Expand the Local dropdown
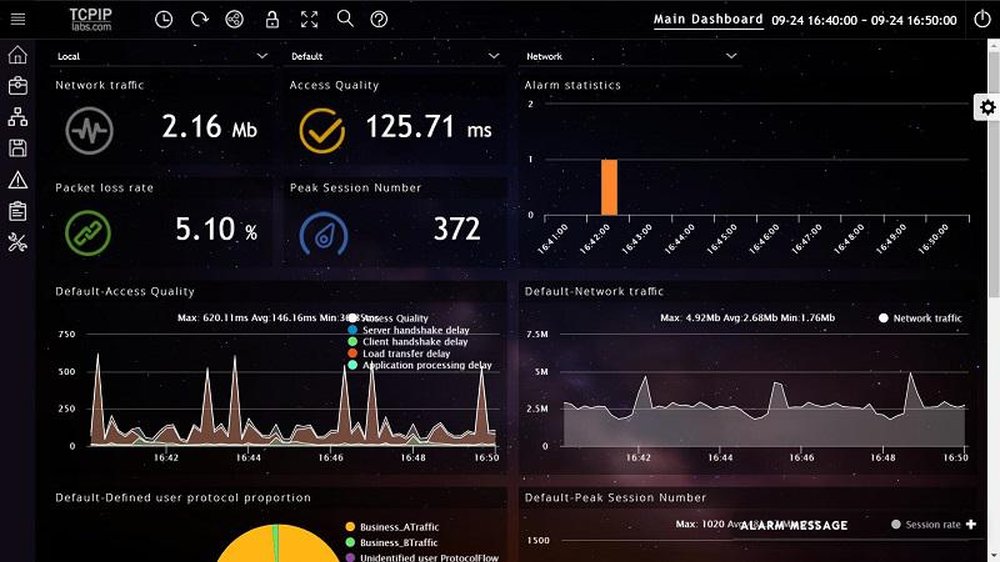The width and height of the screenshot is (1000, 562). coord(163,56)
